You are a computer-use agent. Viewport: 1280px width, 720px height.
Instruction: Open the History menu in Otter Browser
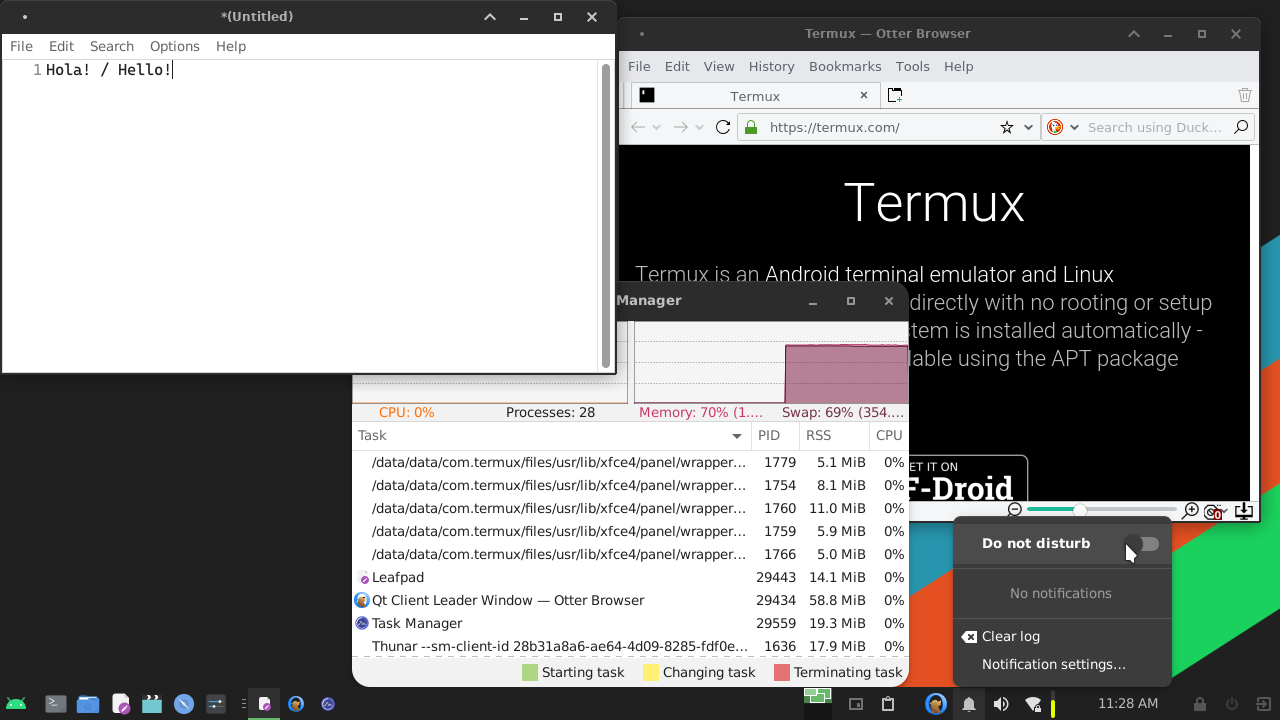tap(771, 66)
